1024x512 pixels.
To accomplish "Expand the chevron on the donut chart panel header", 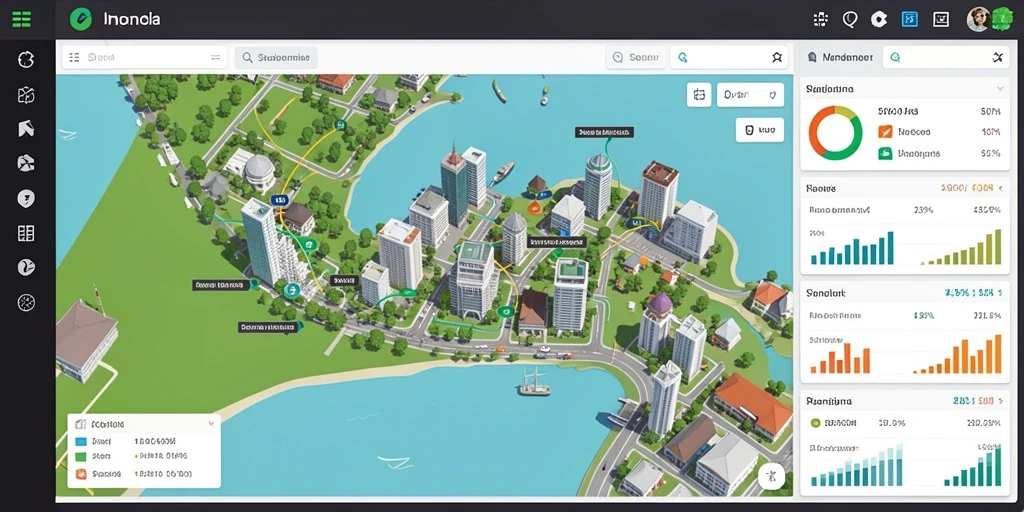I will (x=999, y=88).
